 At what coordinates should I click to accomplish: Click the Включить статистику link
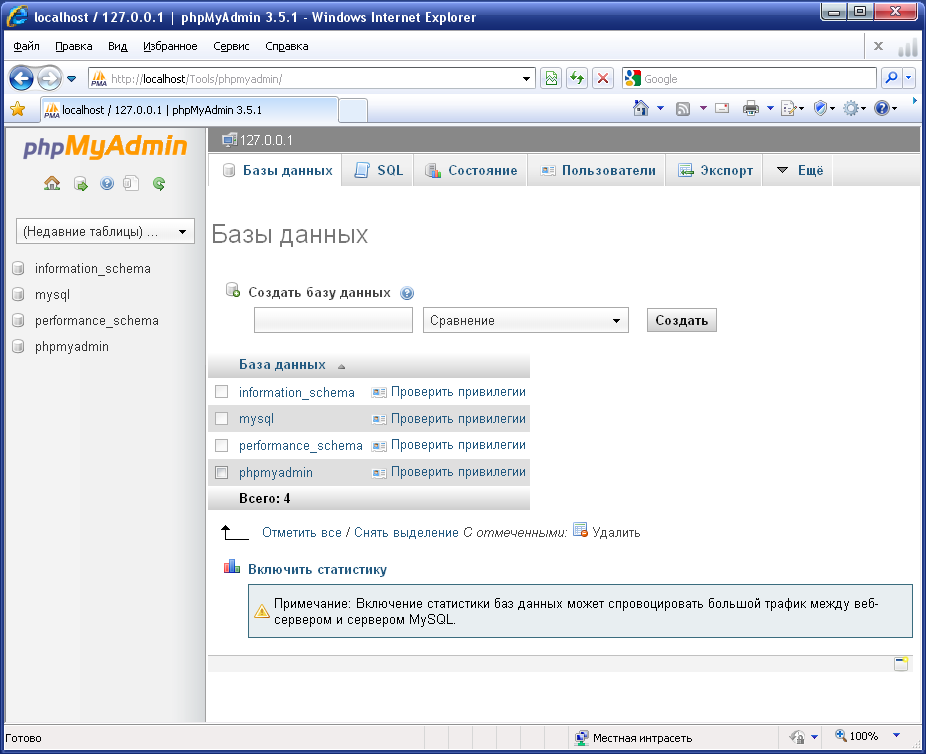point(318,570)
